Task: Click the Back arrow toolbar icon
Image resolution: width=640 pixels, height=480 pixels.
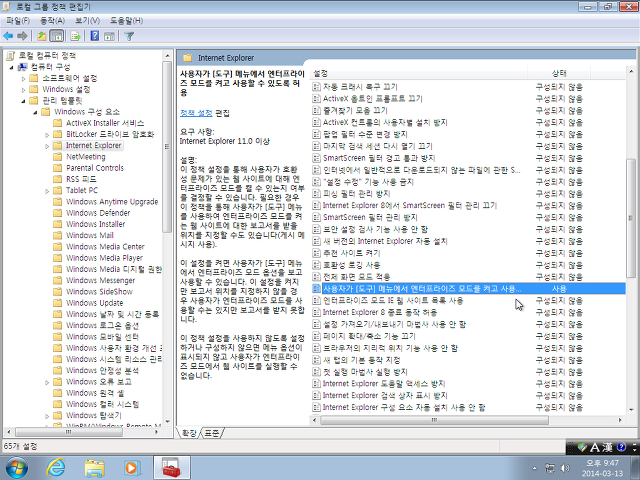Action: coord(8,36)
